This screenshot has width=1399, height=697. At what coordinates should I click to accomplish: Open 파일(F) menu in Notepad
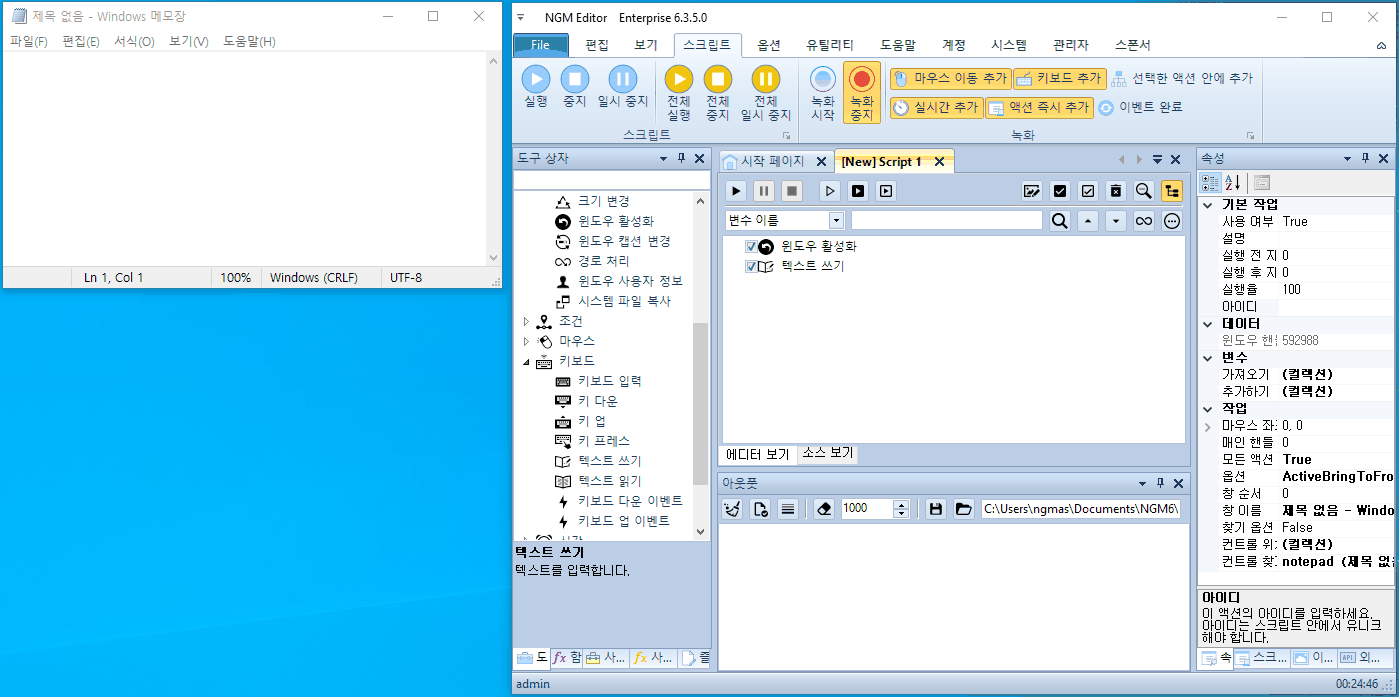(x=29, y=41)
